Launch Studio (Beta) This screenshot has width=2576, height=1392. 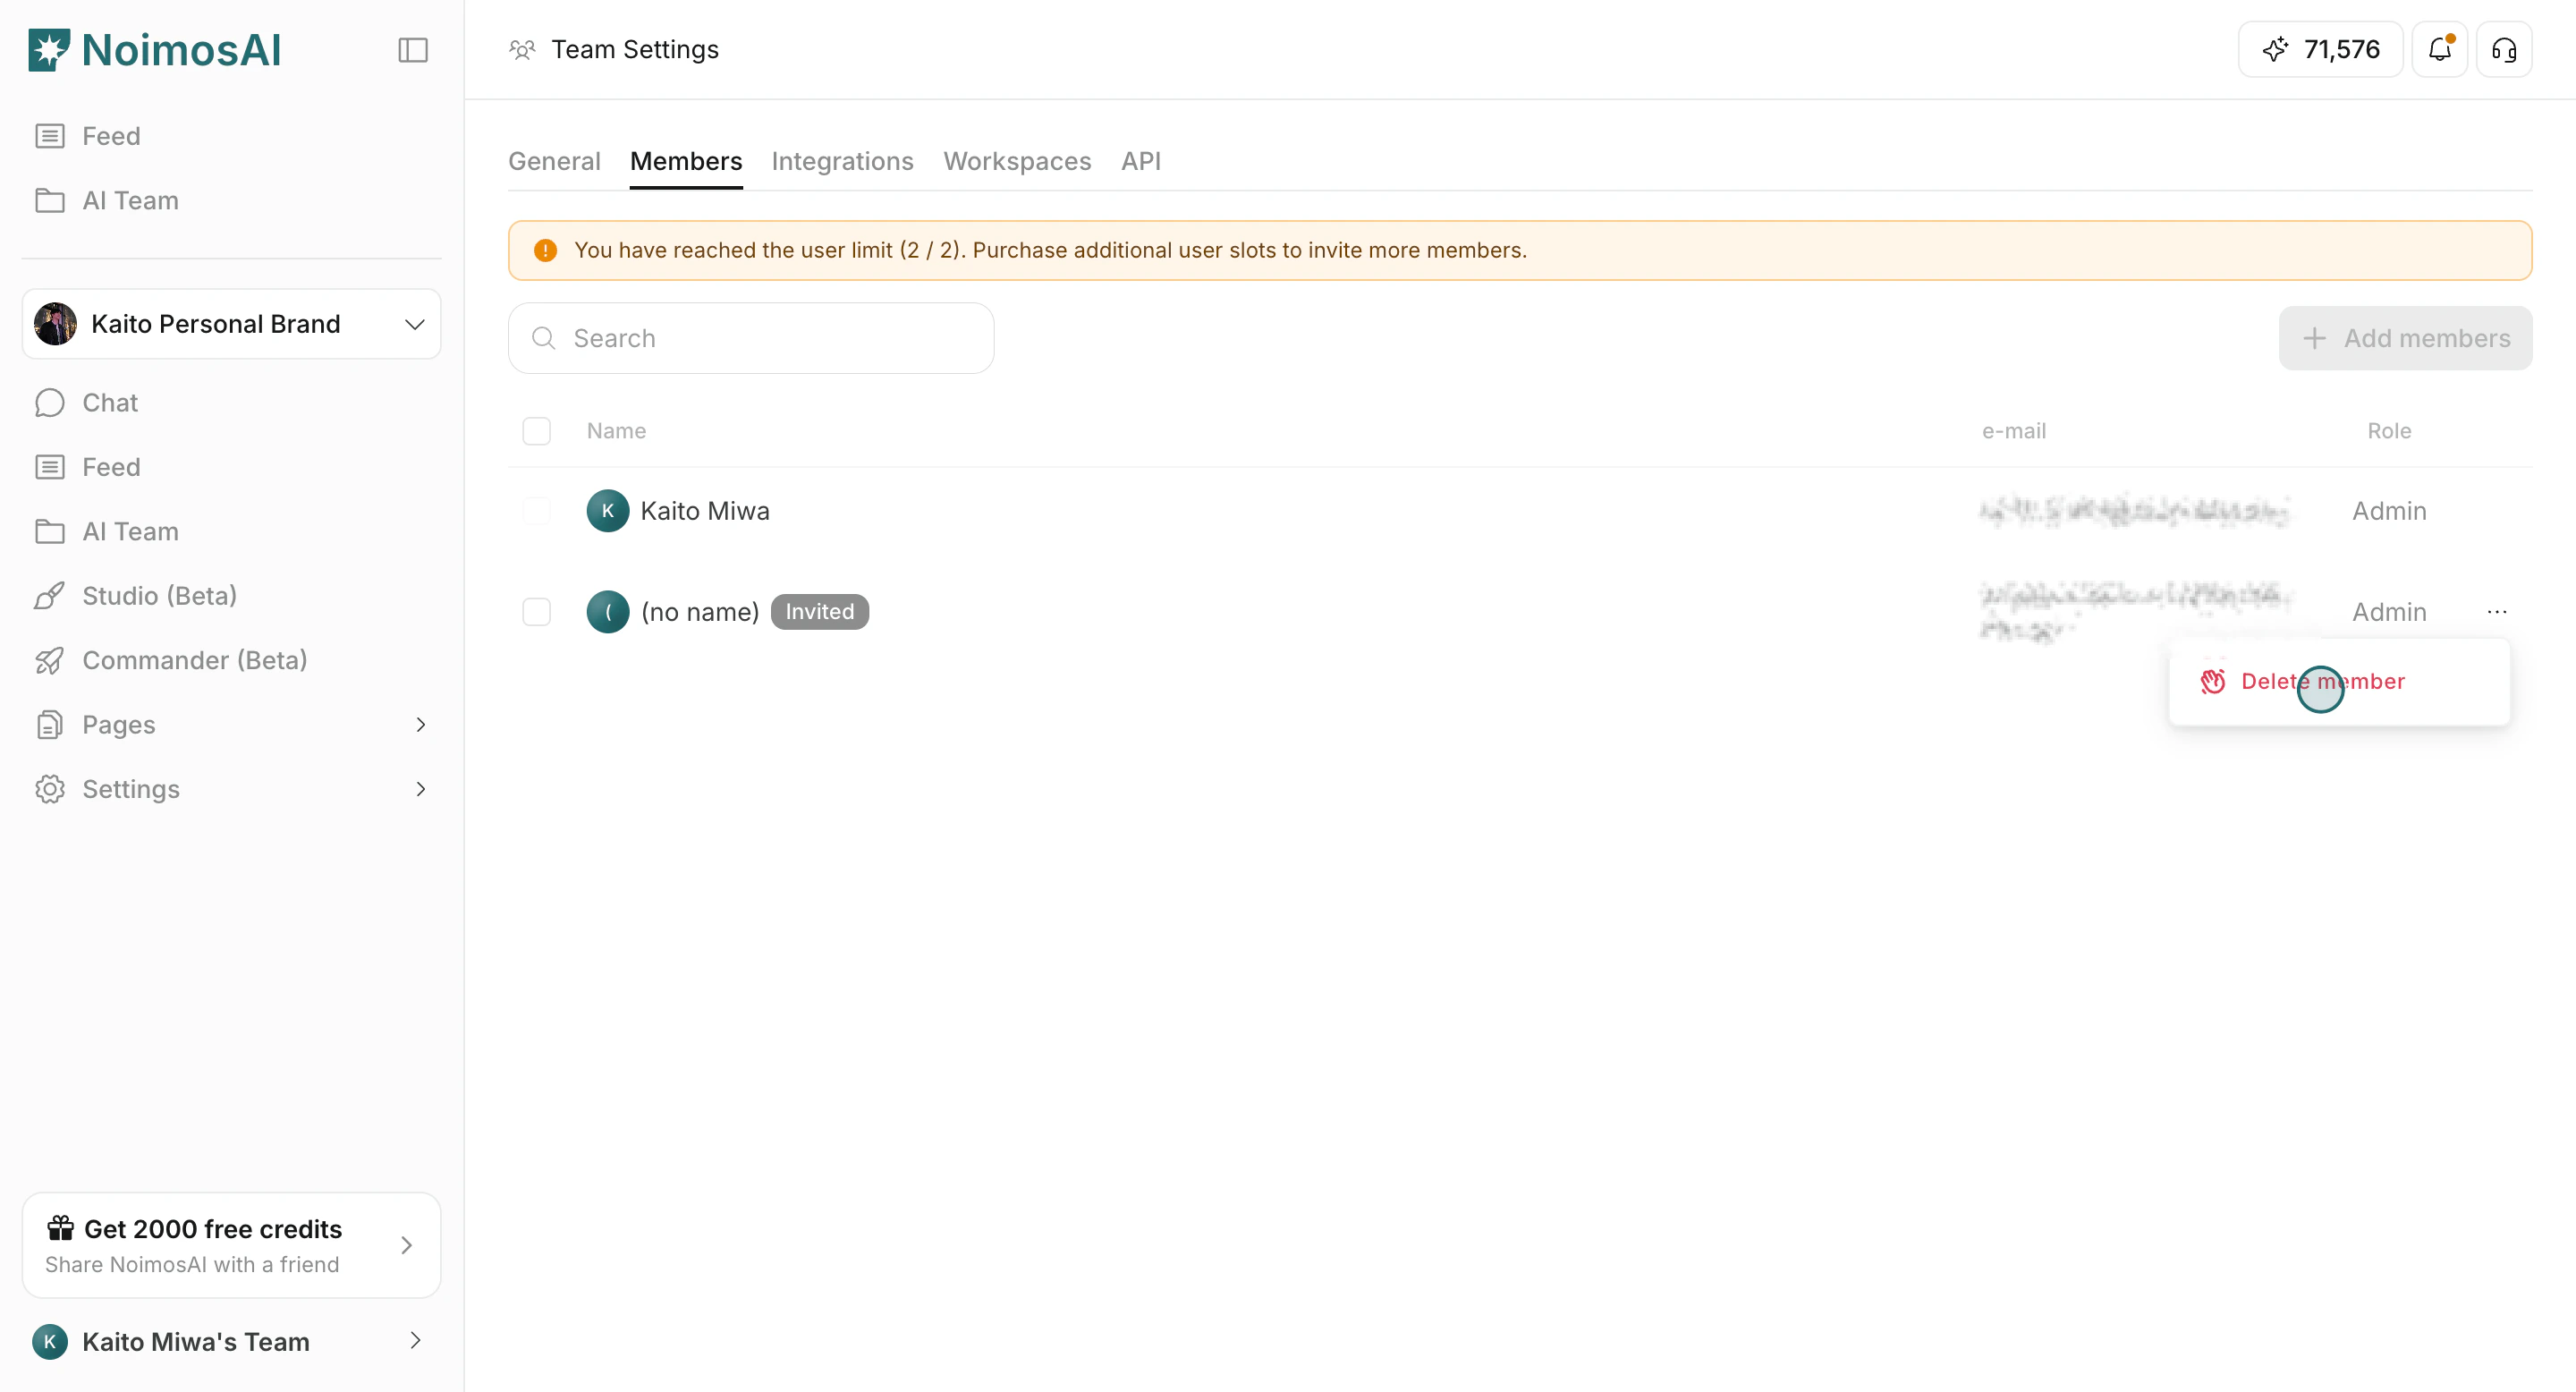[159, 595]
